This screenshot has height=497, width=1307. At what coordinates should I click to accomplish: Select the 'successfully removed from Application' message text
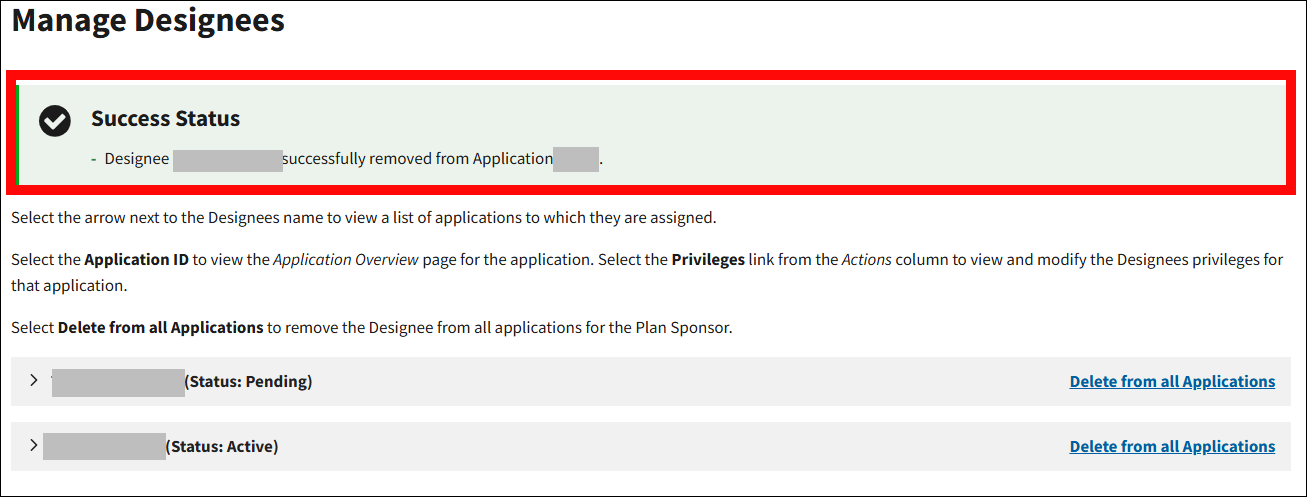tap(417, 159)
